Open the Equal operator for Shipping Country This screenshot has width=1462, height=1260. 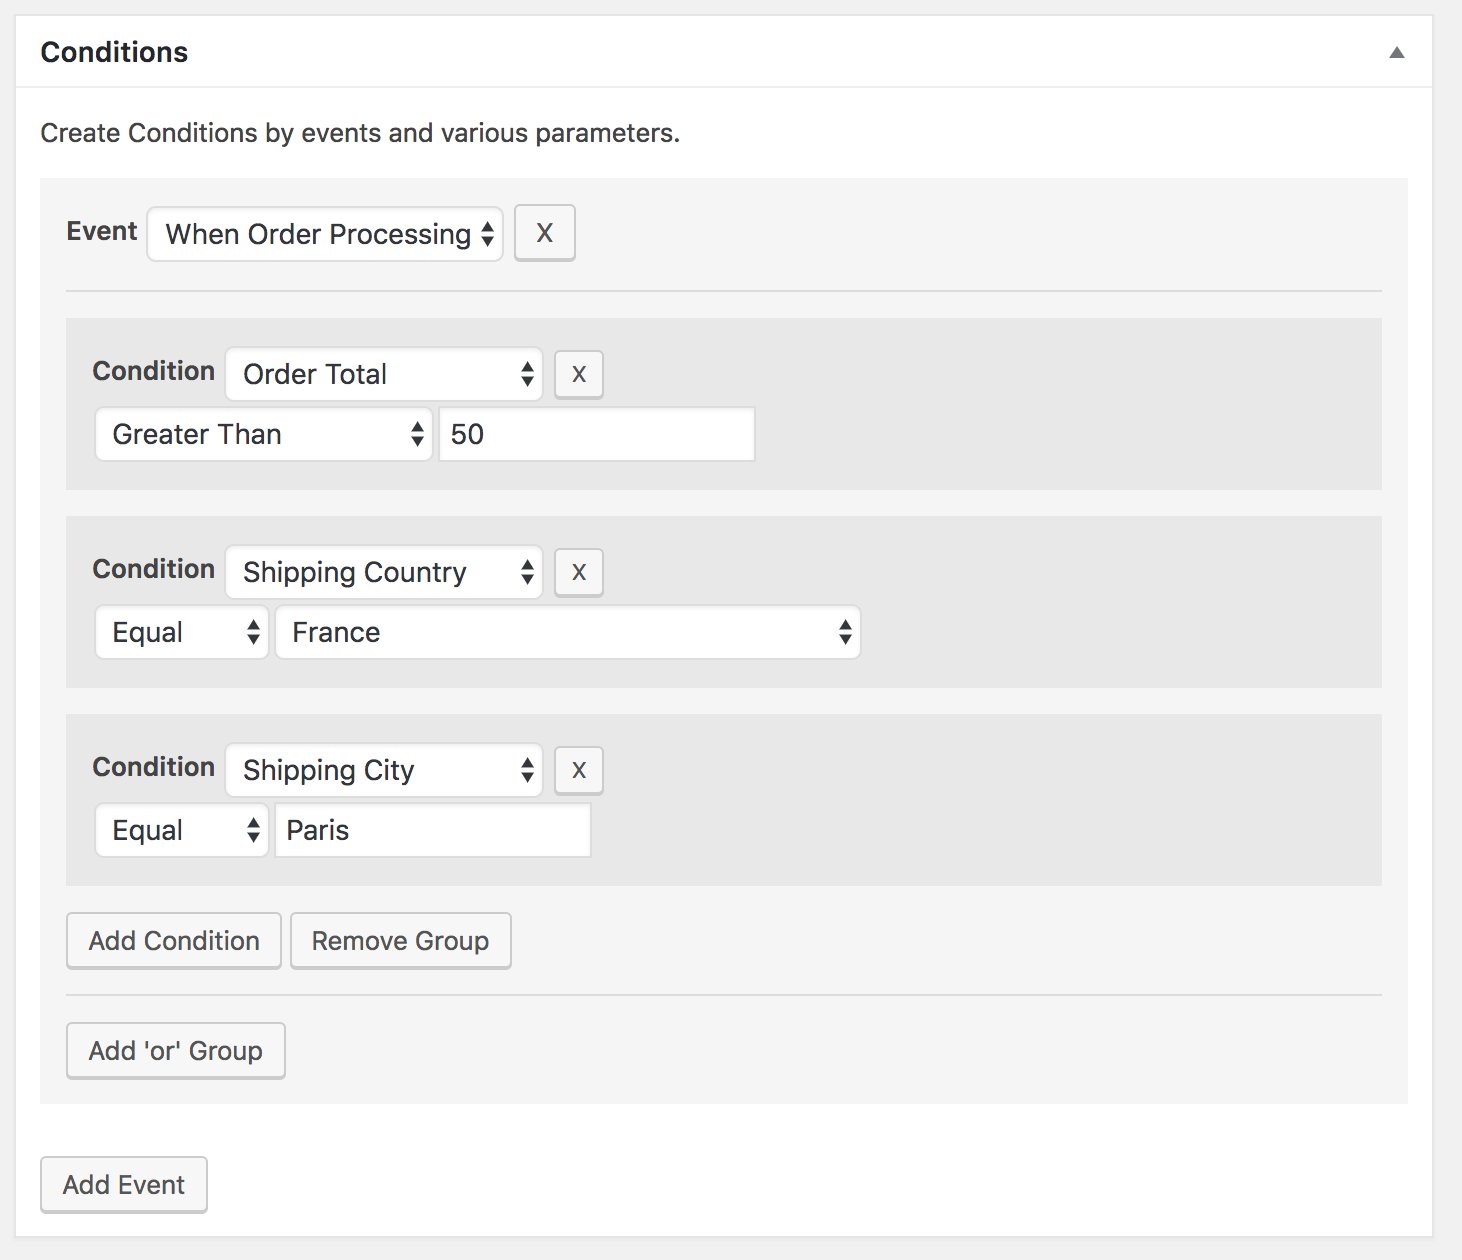point(182,632)
